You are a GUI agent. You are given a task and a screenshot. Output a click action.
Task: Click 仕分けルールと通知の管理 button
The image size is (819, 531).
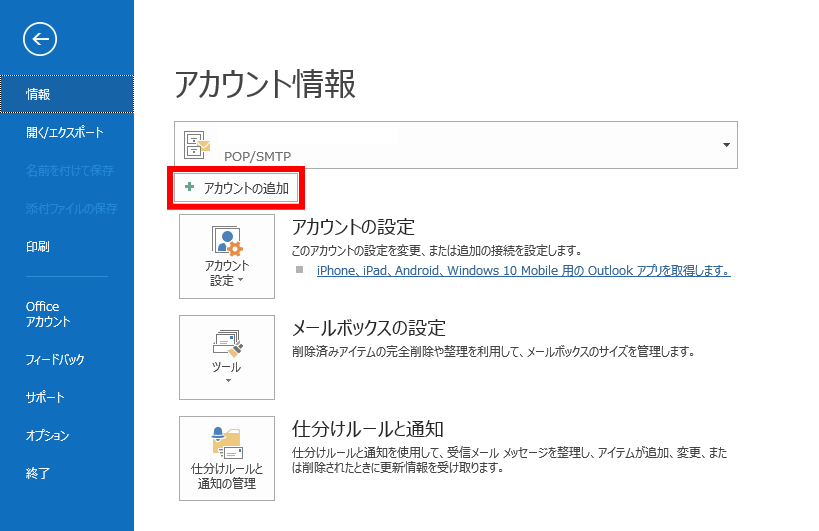point(227,458)
